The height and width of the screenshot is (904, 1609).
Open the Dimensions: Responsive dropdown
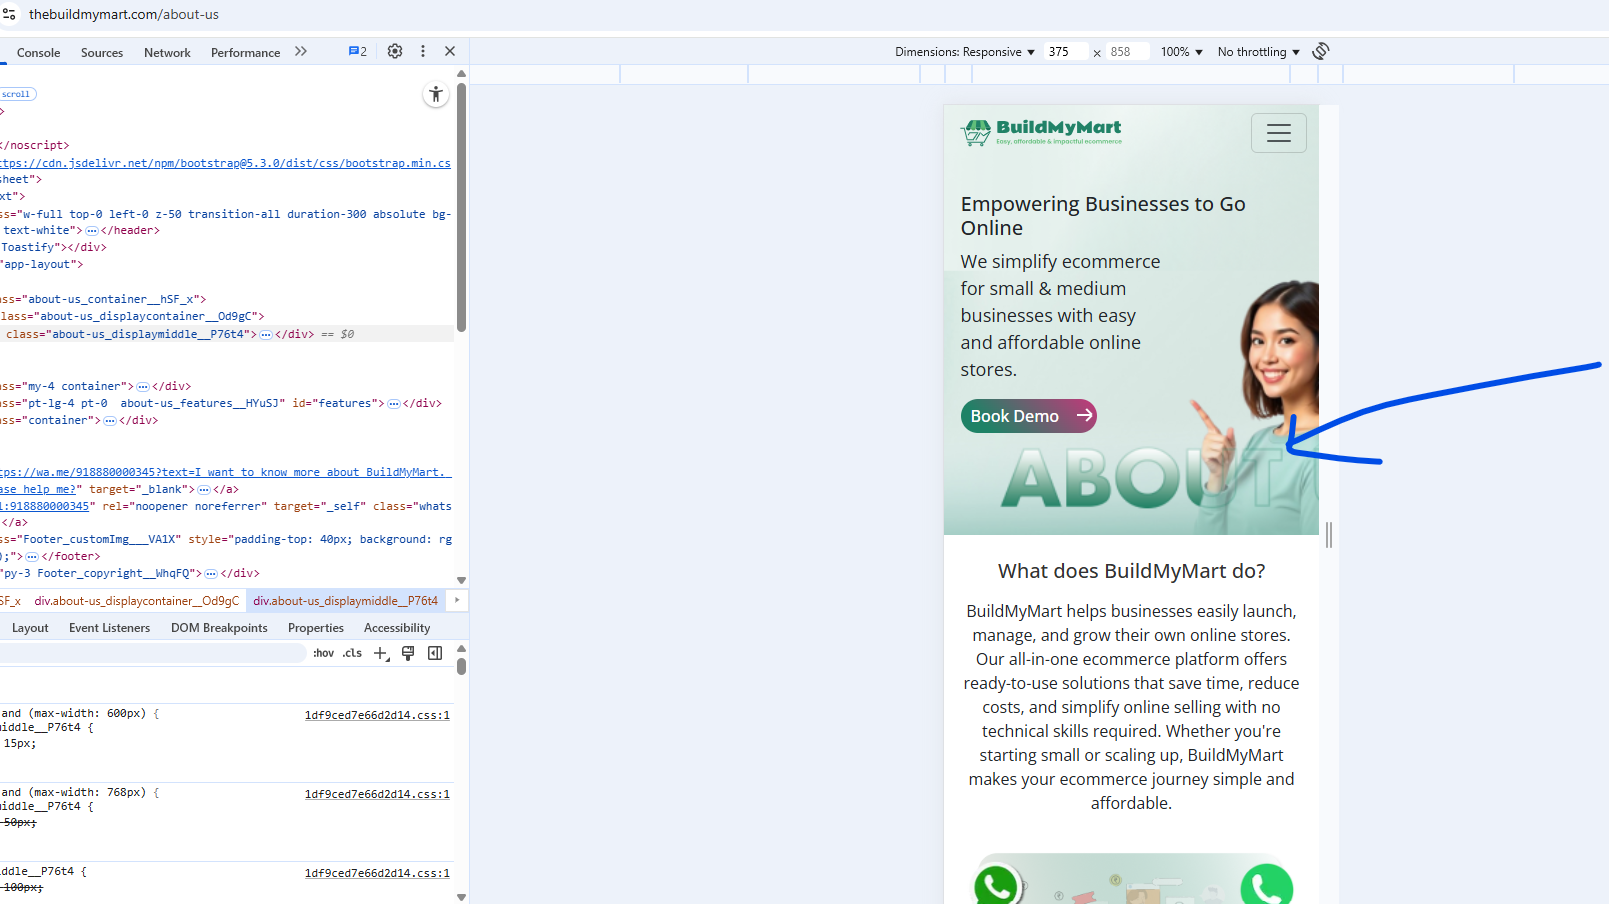tap(965, 52)
